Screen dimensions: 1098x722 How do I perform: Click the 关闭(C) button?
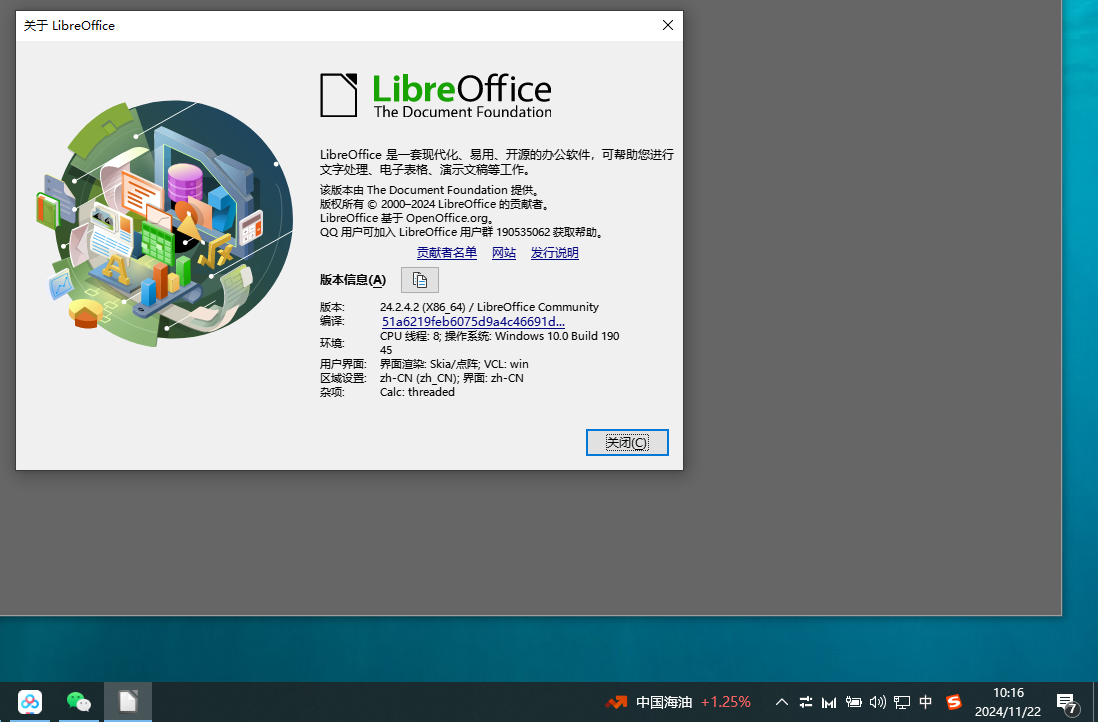click(627, 443)
